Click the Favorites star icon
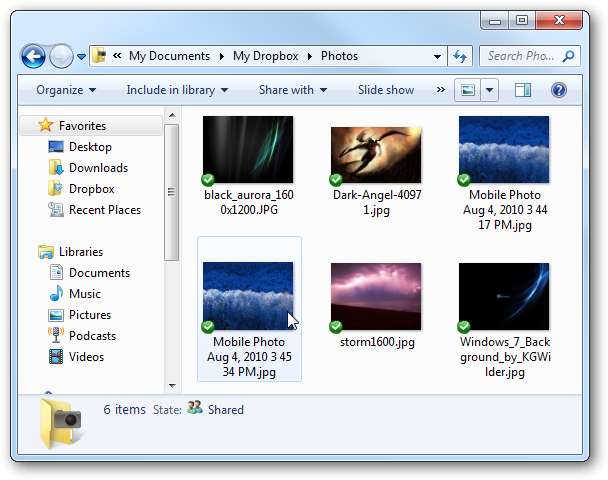Viewport: 608px width, 480px height. click(45, 125)
